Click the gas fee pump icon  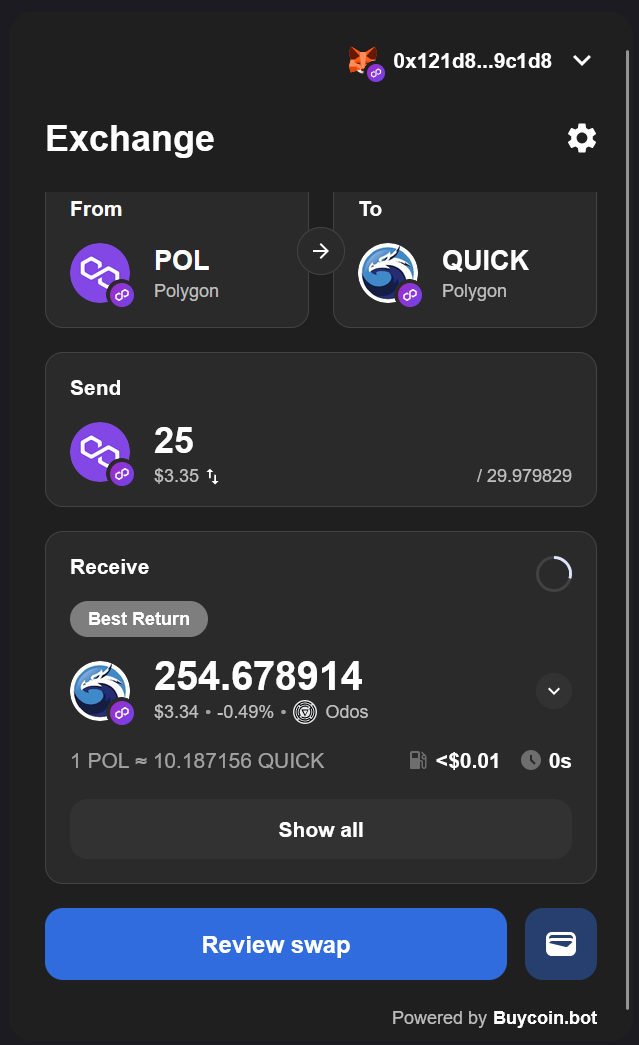point(418,761)
